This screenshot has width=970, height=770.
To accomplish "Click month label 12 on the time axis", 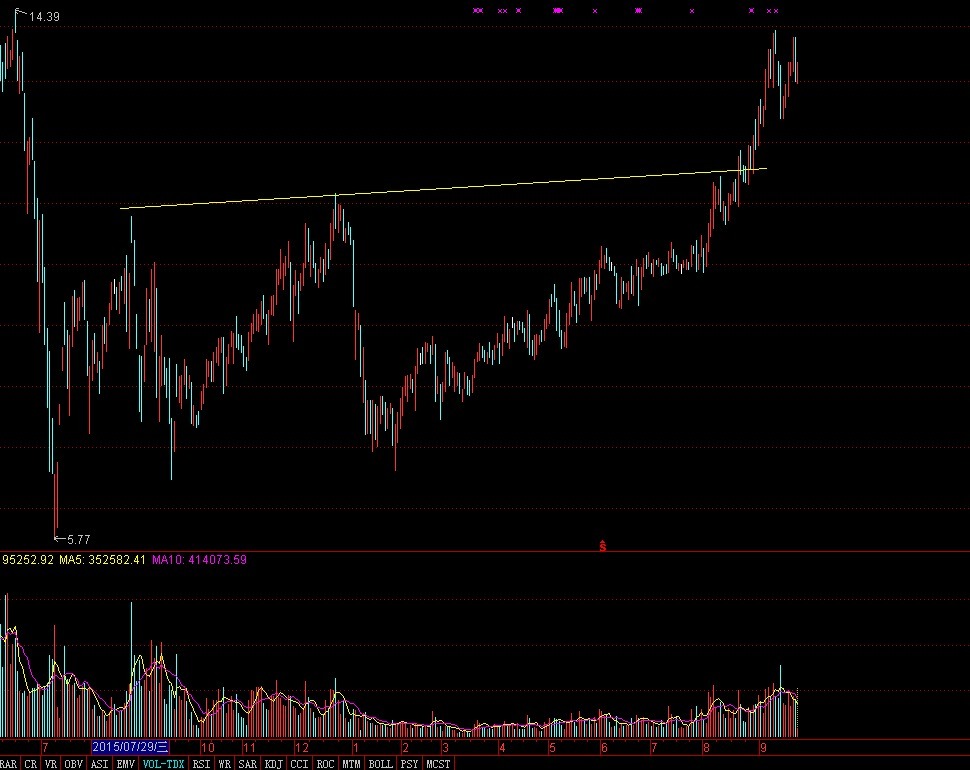I will pos(301,747).
